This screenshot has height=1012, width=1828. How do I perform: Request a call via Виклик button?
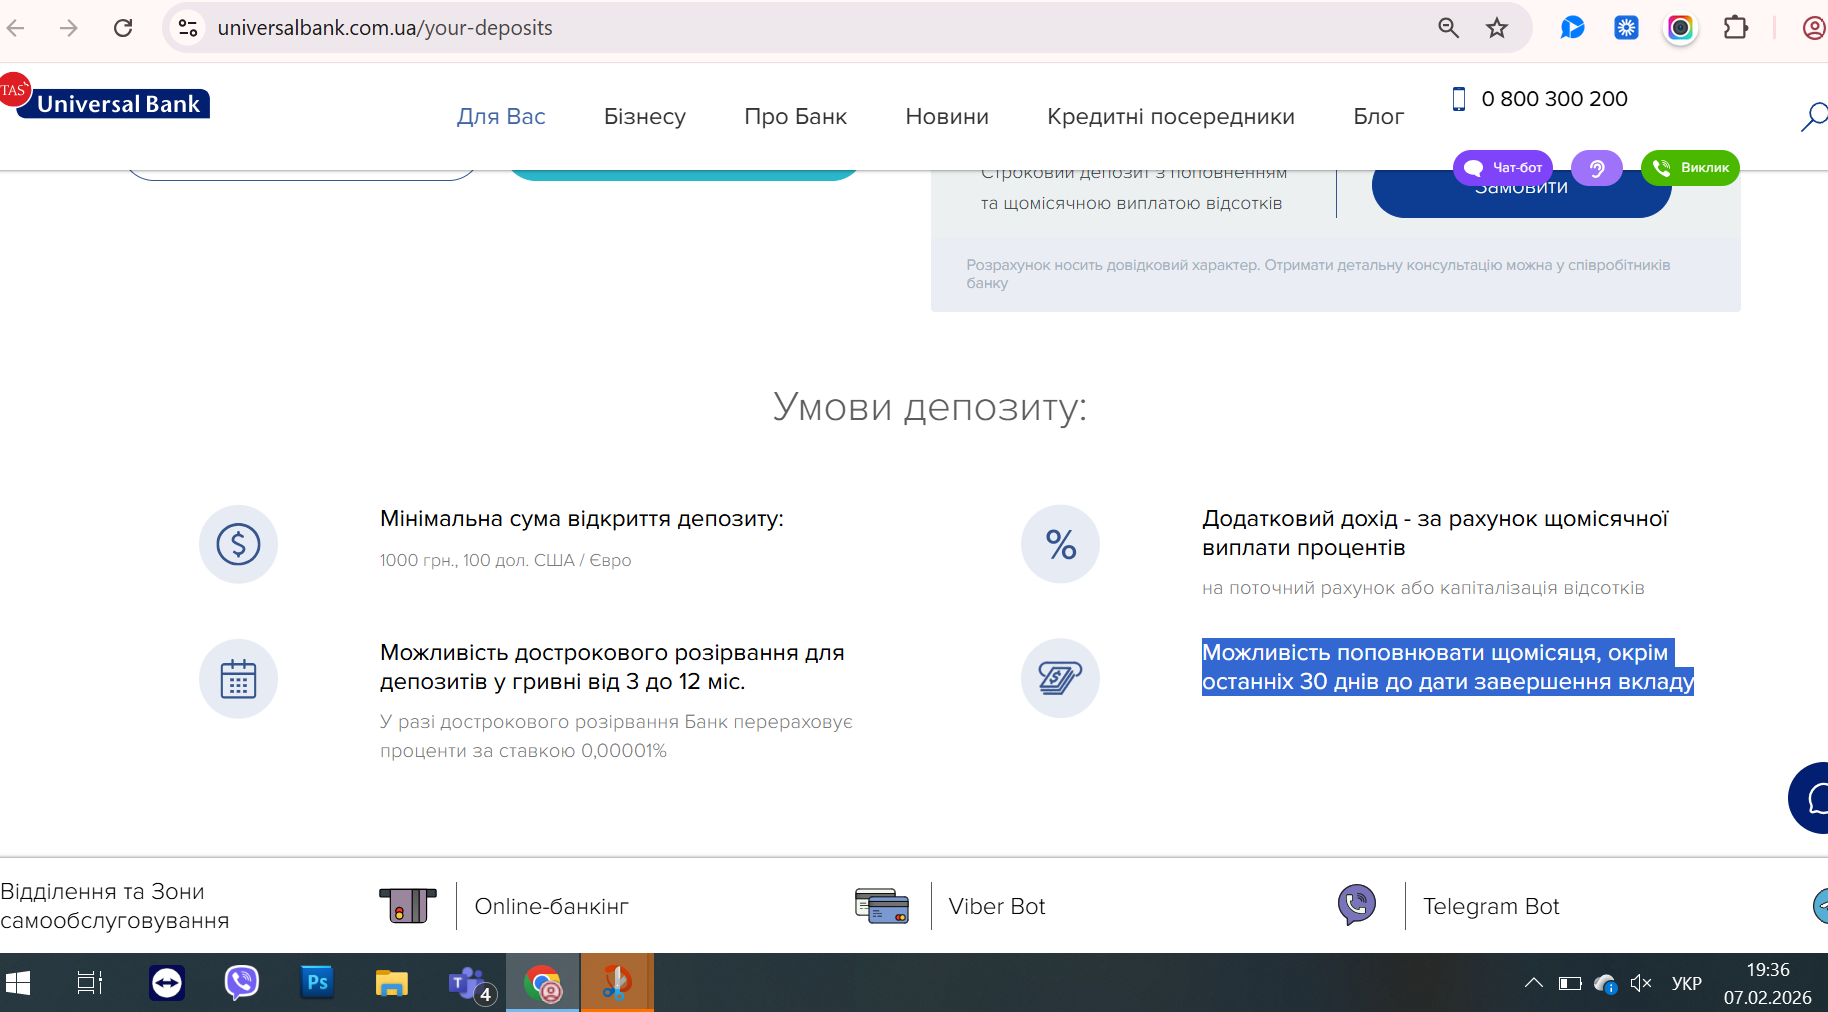click(1690, 168)
